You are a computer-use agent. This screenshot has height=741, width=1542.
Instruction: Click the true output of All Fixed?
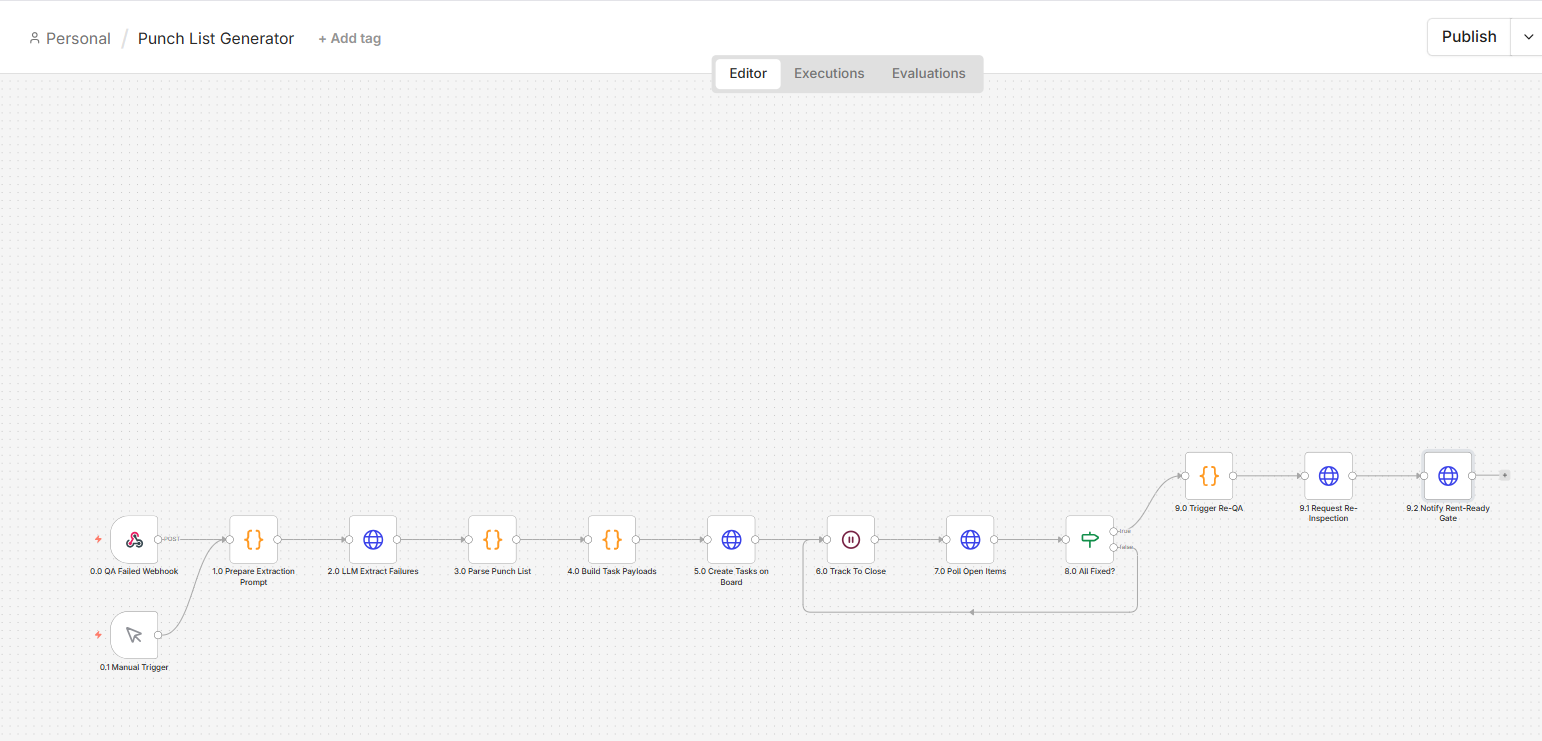pos(1114,531)
